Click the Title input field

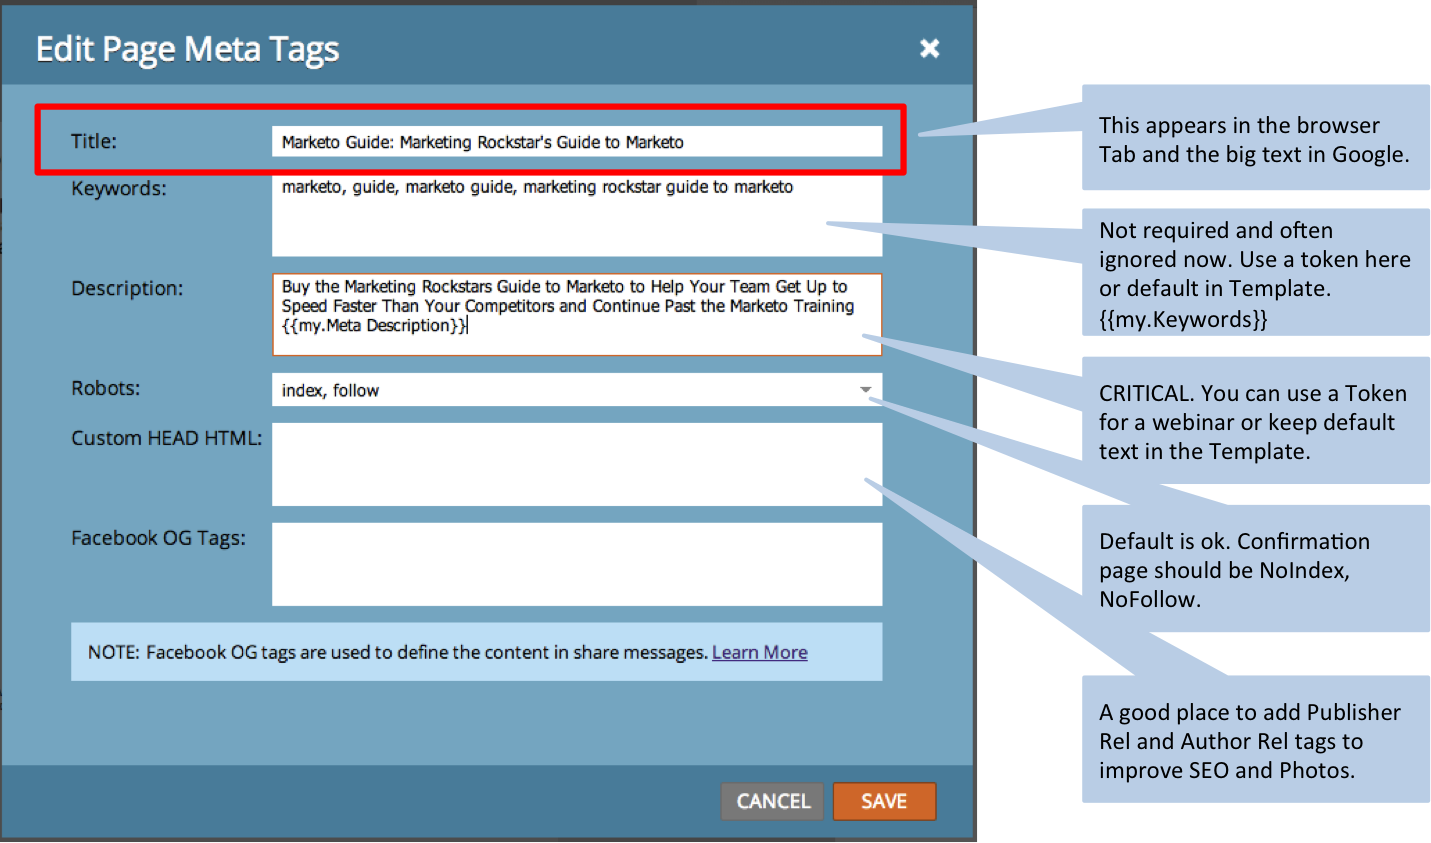(x=576, y=142)
